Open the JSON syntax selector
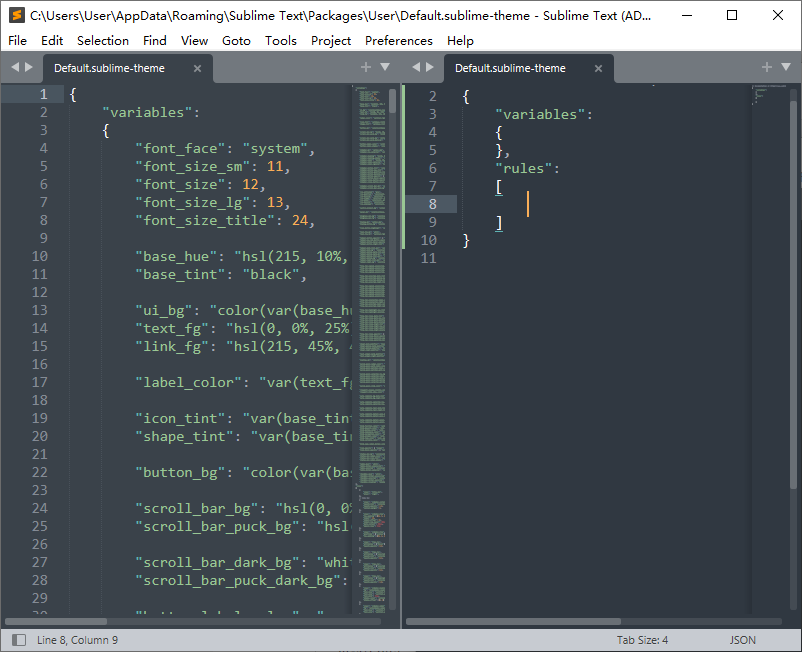The width and height of the screenshot is (802, 652). click(x=742, y=639)
